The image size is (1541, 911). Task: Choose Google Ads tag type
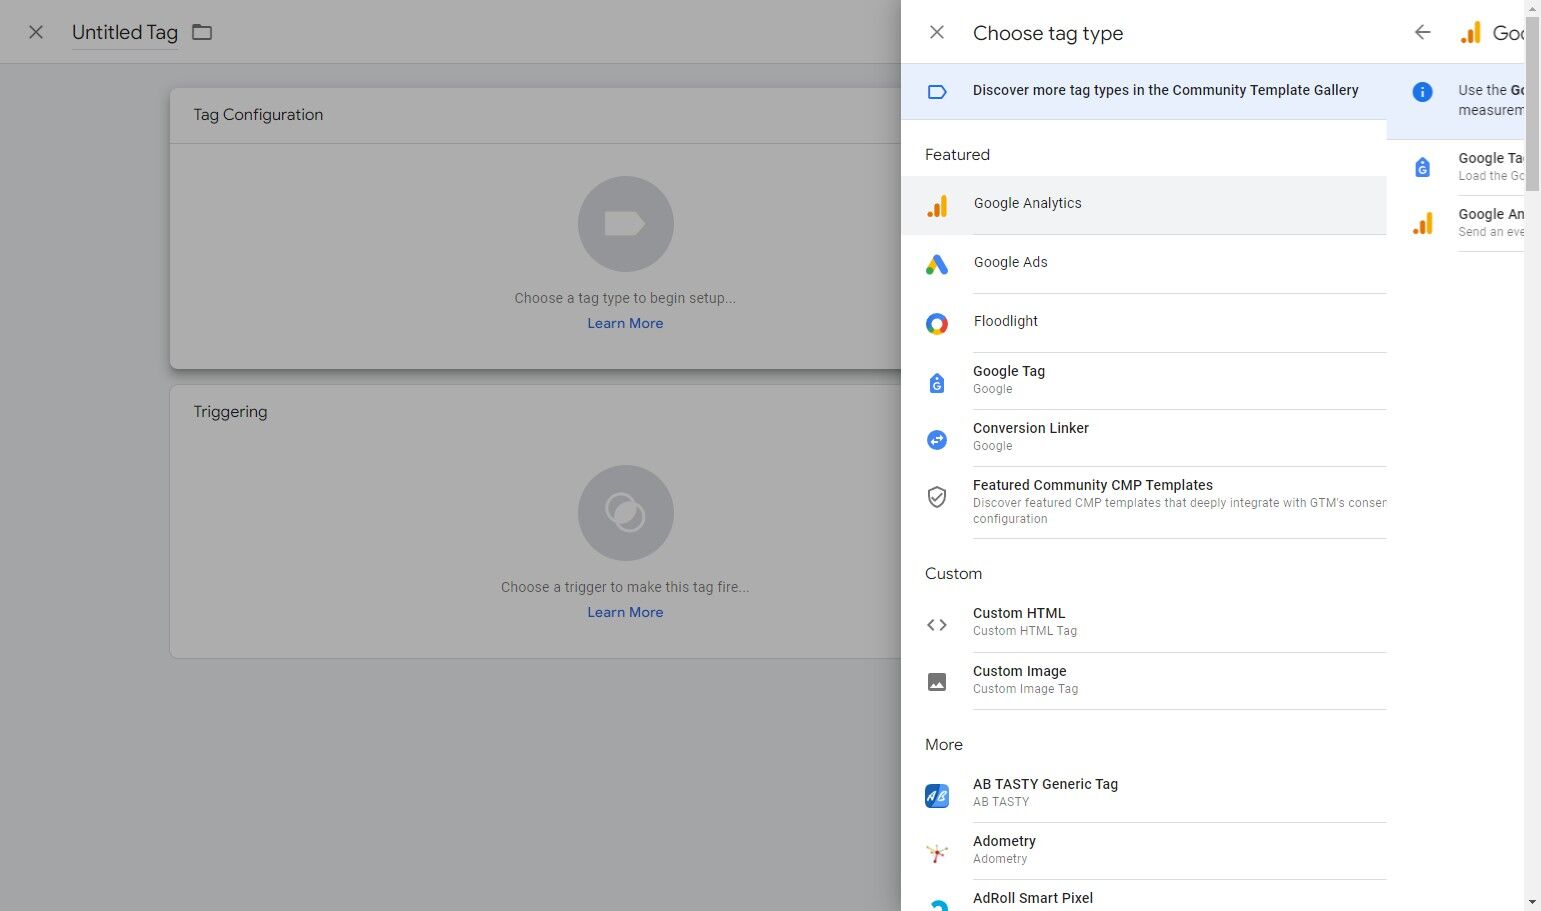pyautogui.click(x=1144, y=264)
